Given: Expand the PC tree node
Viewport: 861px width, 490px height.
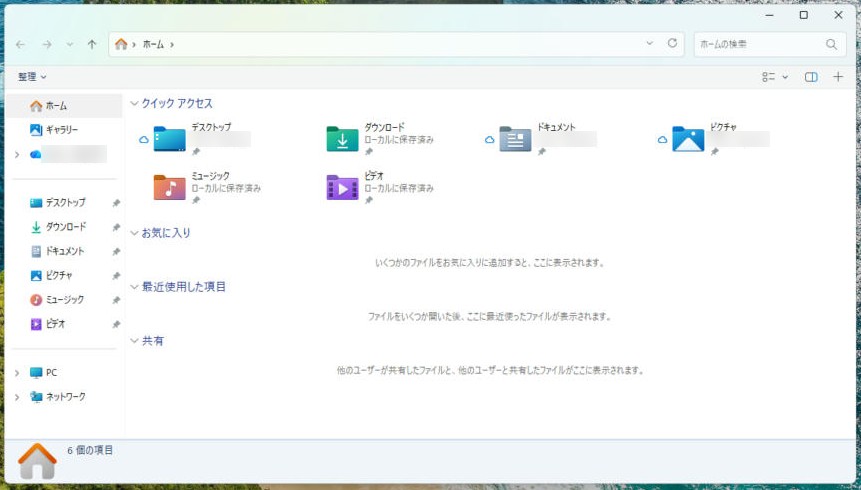Looking at the screenshot, I should pos(17,373).
